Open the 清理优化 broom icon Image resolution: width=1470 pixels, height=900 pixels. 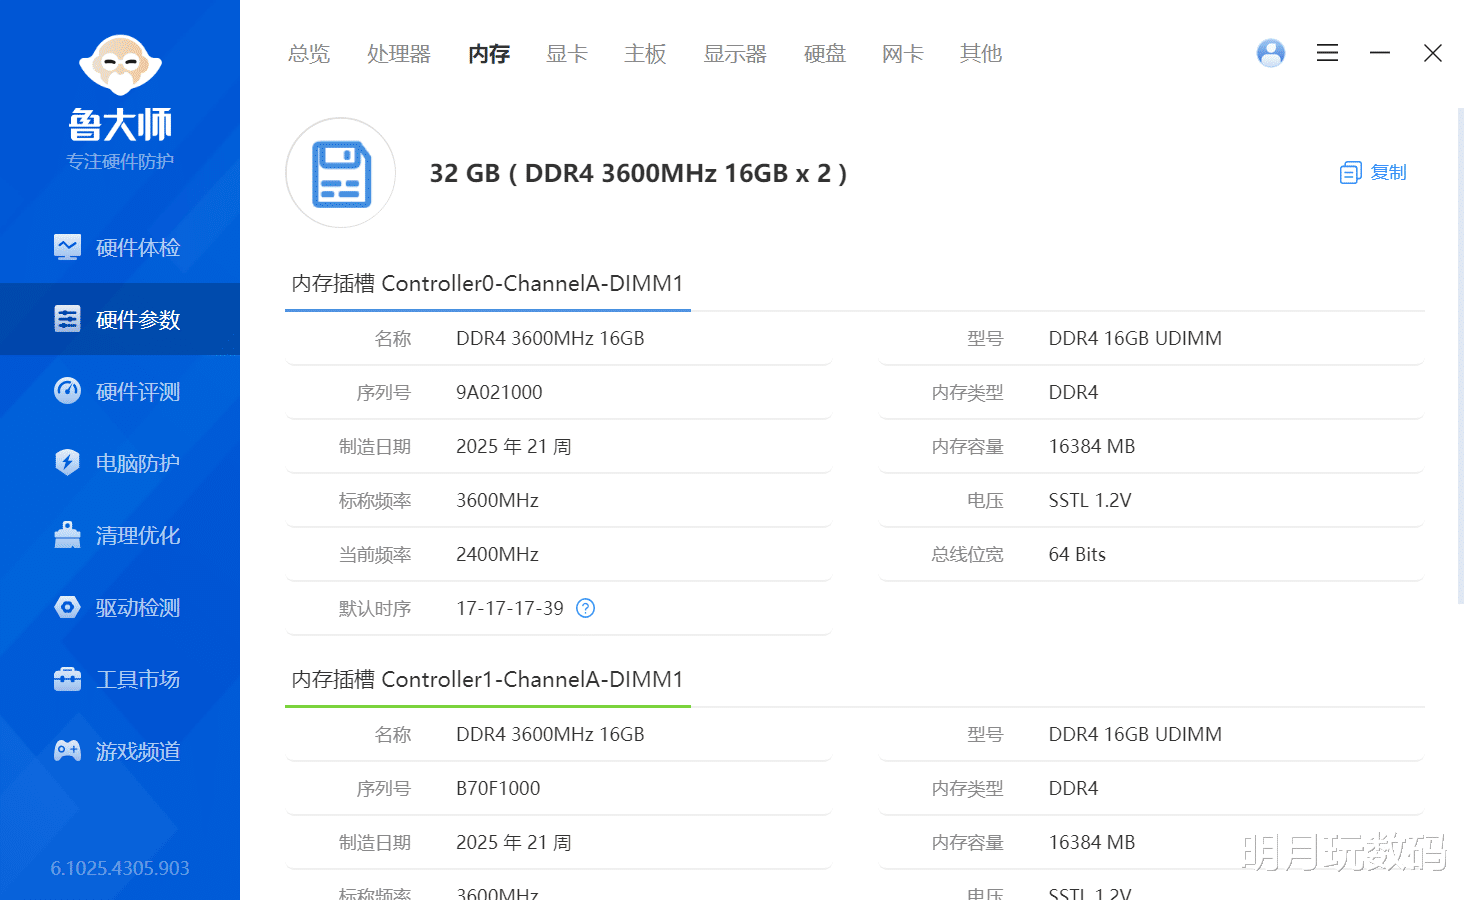tap(67, 535)
